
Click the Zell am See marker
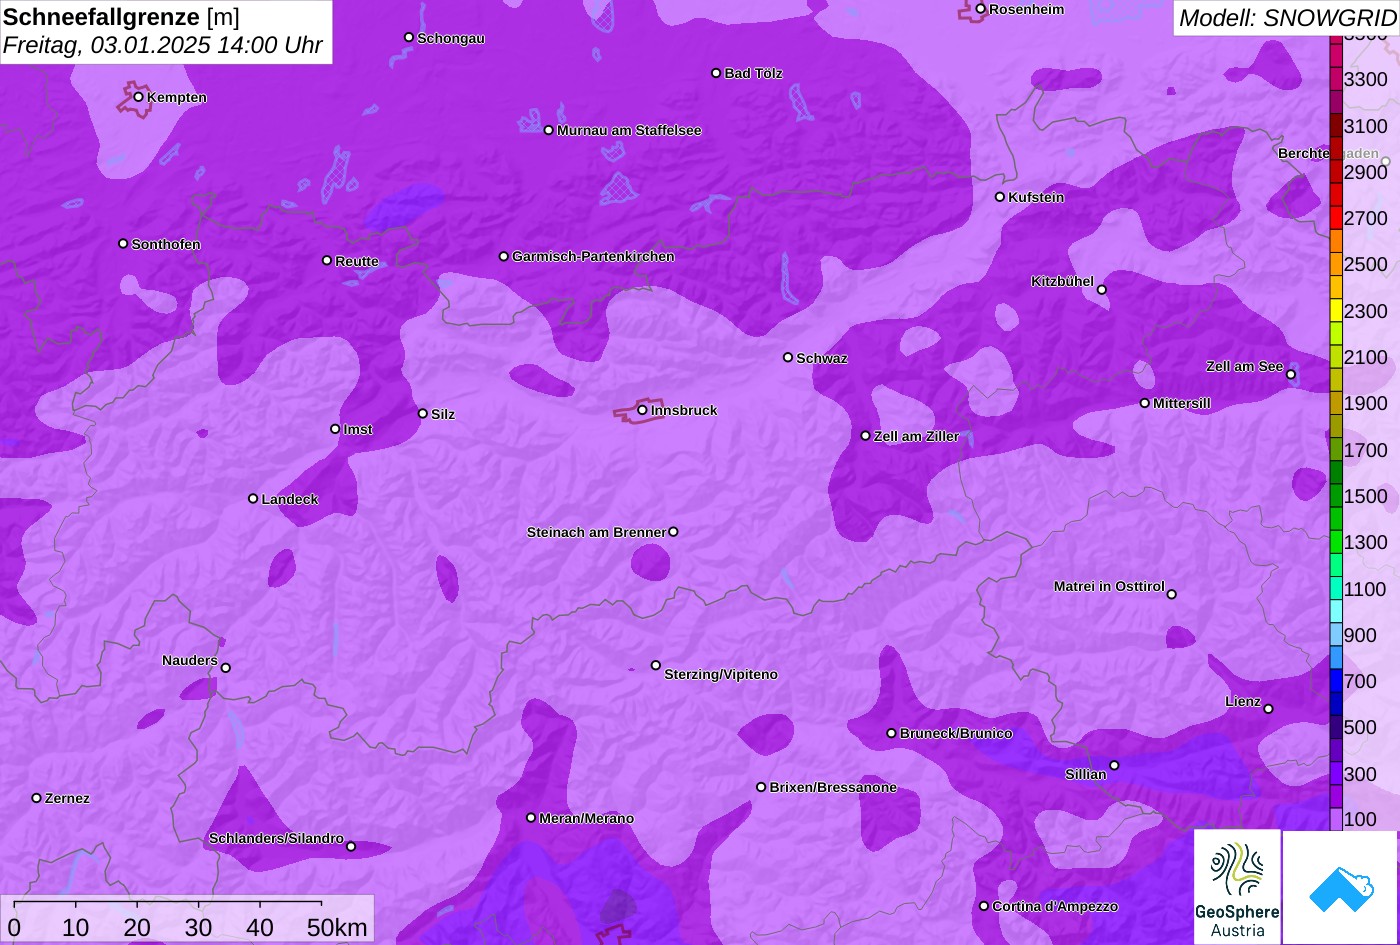pyautogui.click(x=1290, y=375)
